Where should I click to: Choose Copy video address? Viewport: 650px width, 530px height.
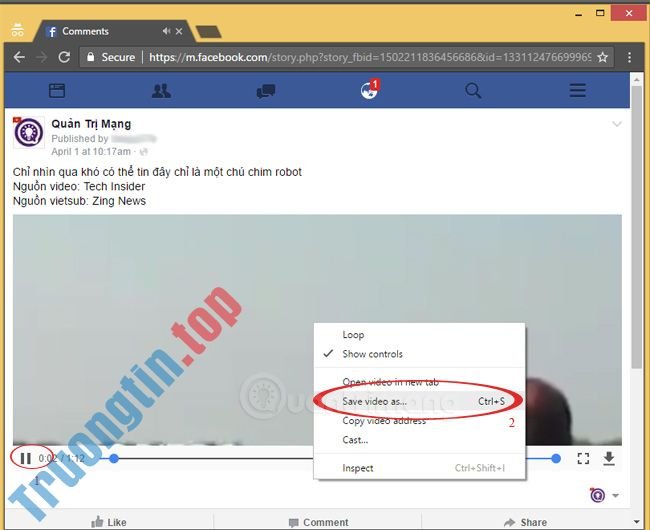[x=420, y=421]
